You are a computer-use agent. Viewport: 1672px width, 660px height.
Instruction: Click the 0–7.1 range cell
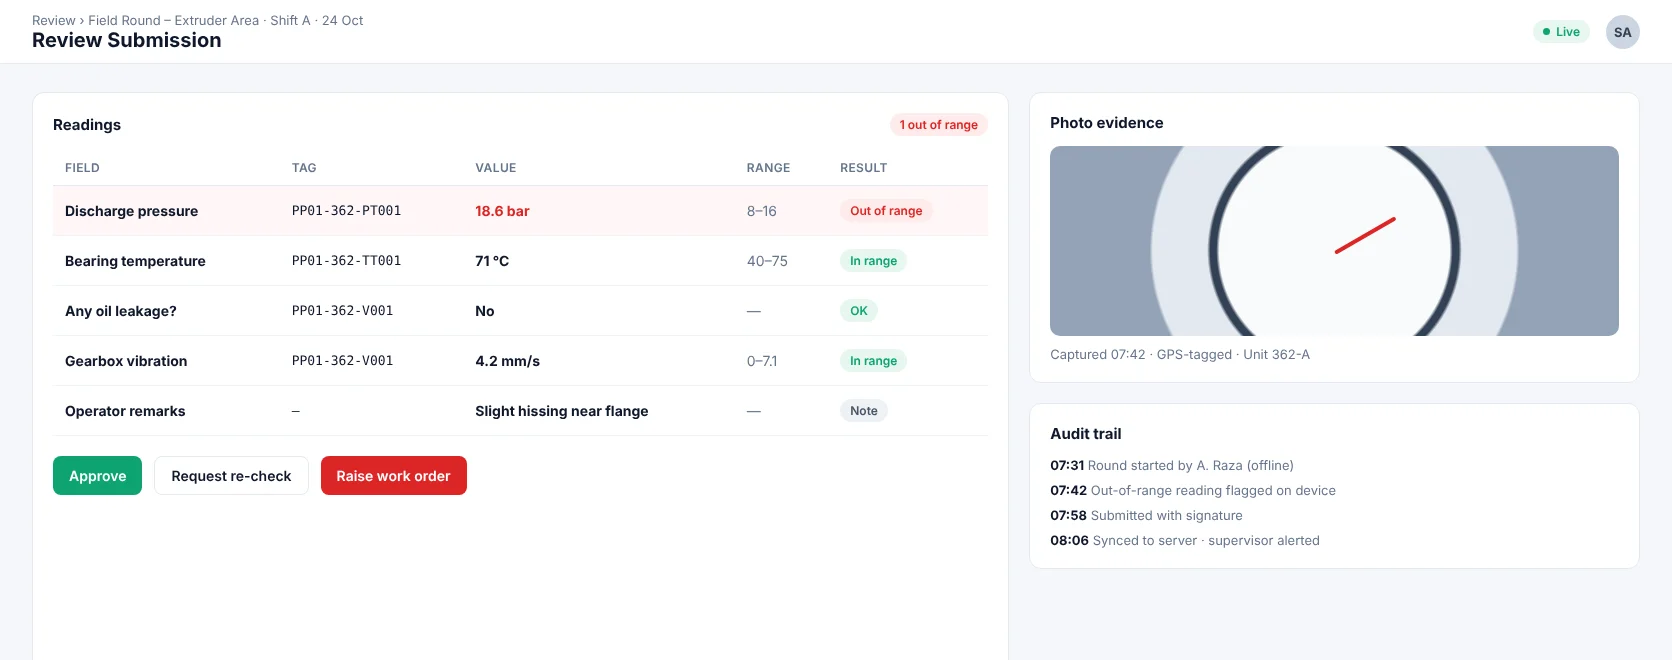click(762, 361)
